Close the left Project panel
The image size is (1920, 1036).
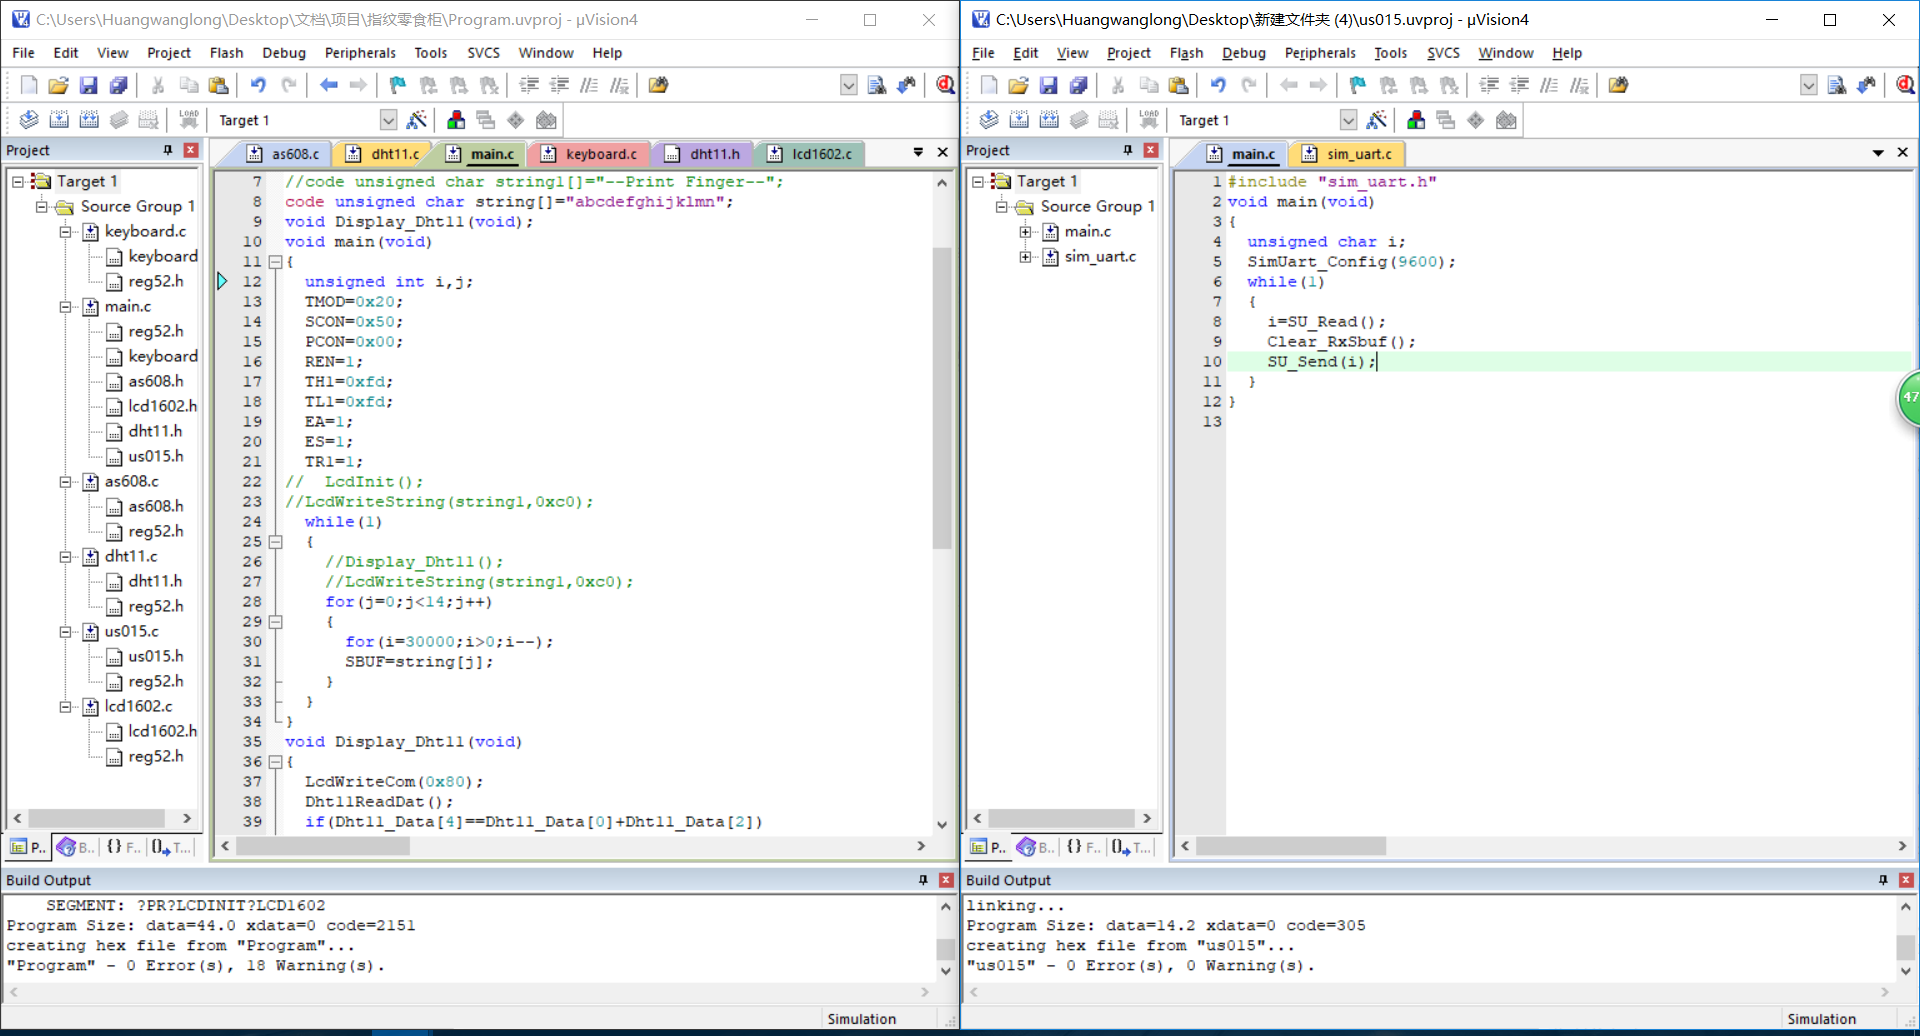point(191,150)
